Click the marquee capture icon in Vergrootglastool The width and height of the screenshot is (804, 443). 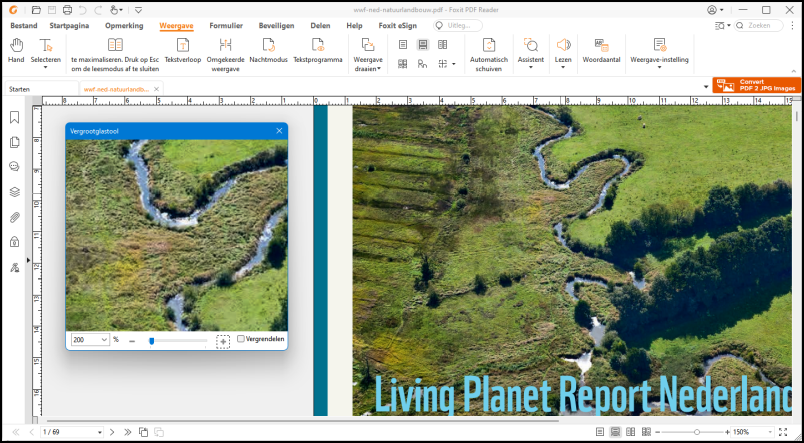(223, 341)
